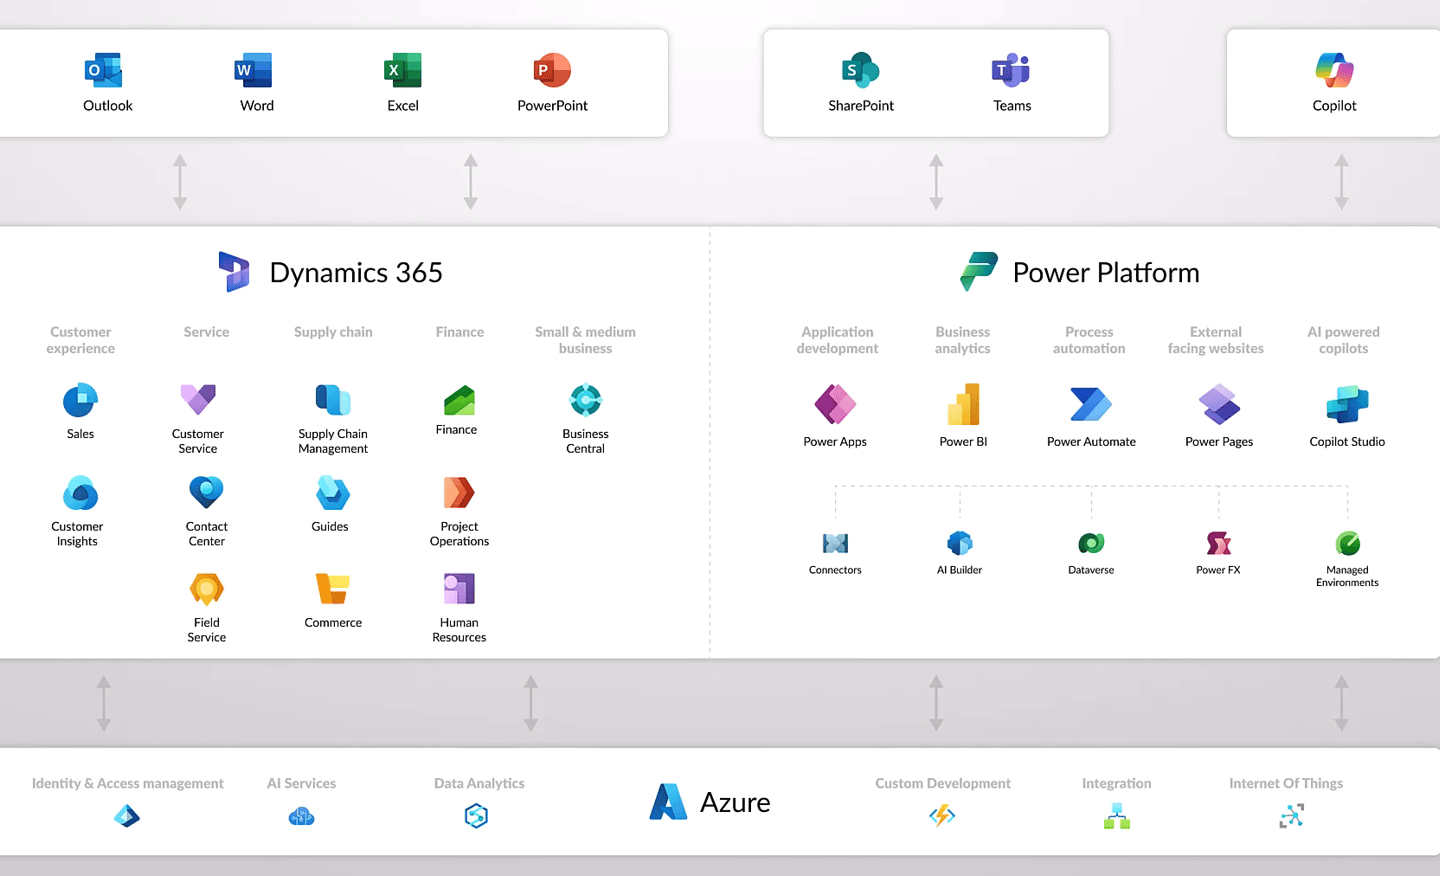This screenshot has height=876, width=1440.
Task: Select the "AI Services" label
Action: pyautogui.click(x=301, y=783)
